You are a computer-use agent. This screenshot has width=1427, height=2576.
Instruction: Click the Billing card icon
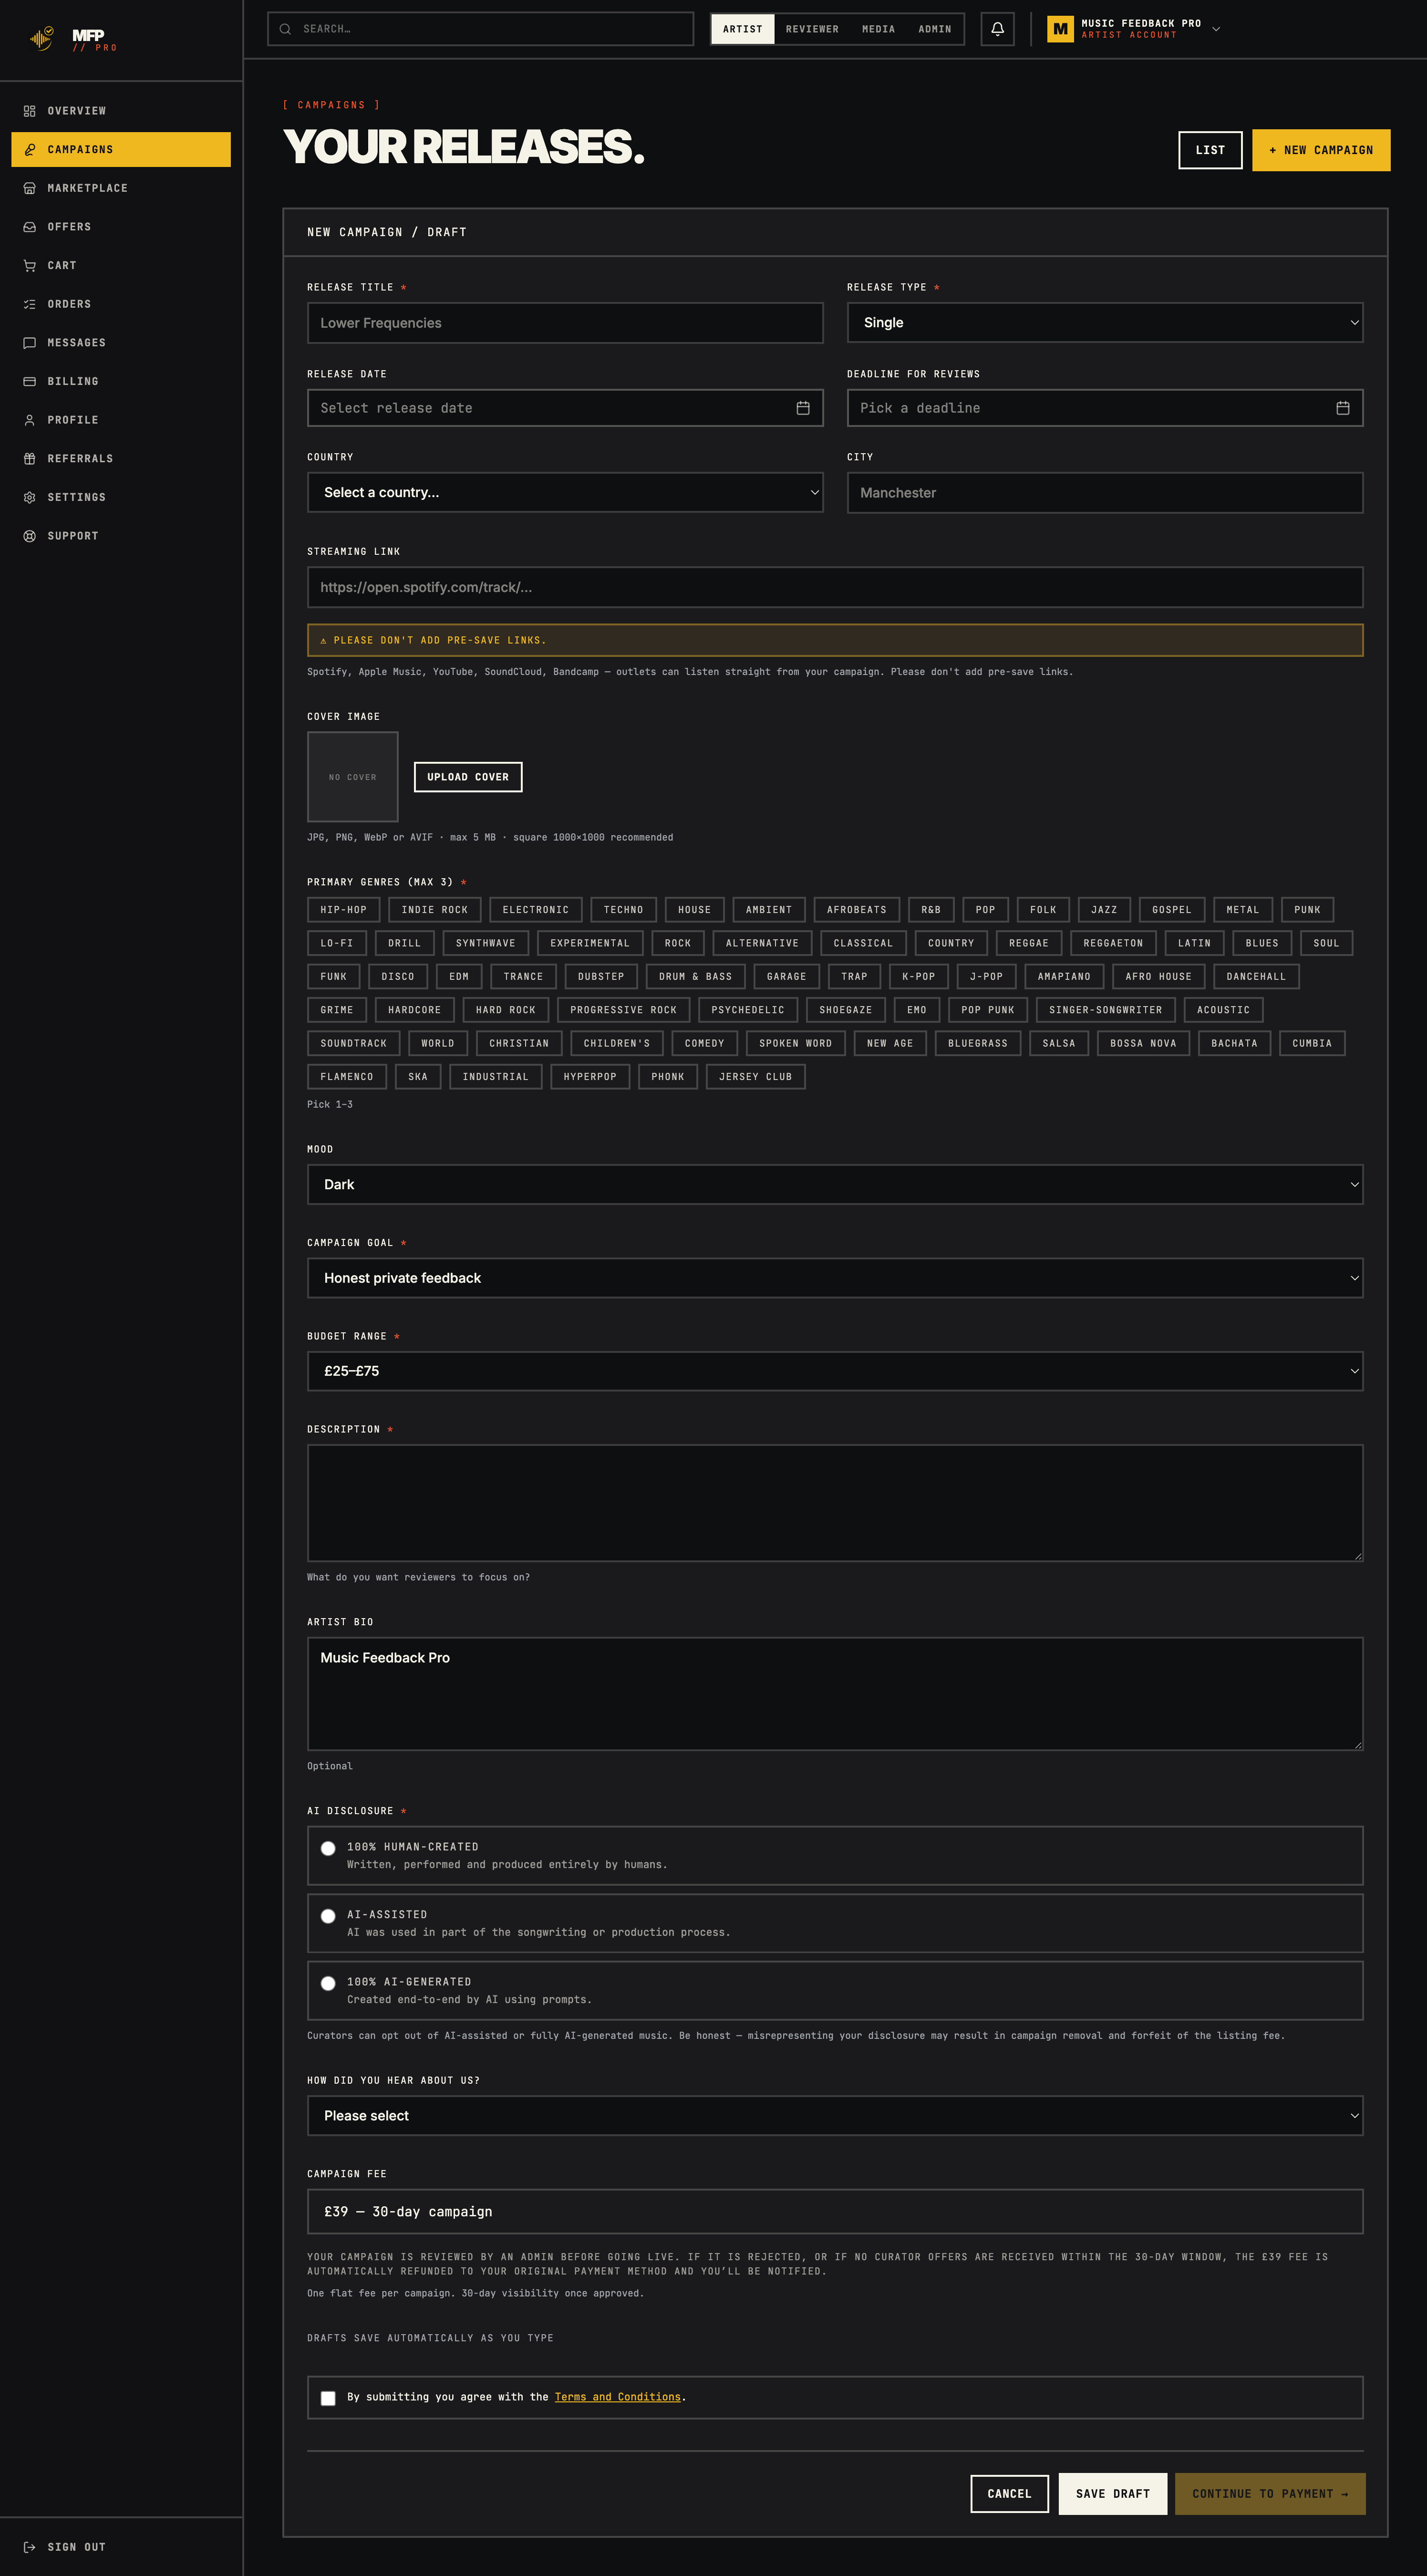pos(30,382)
